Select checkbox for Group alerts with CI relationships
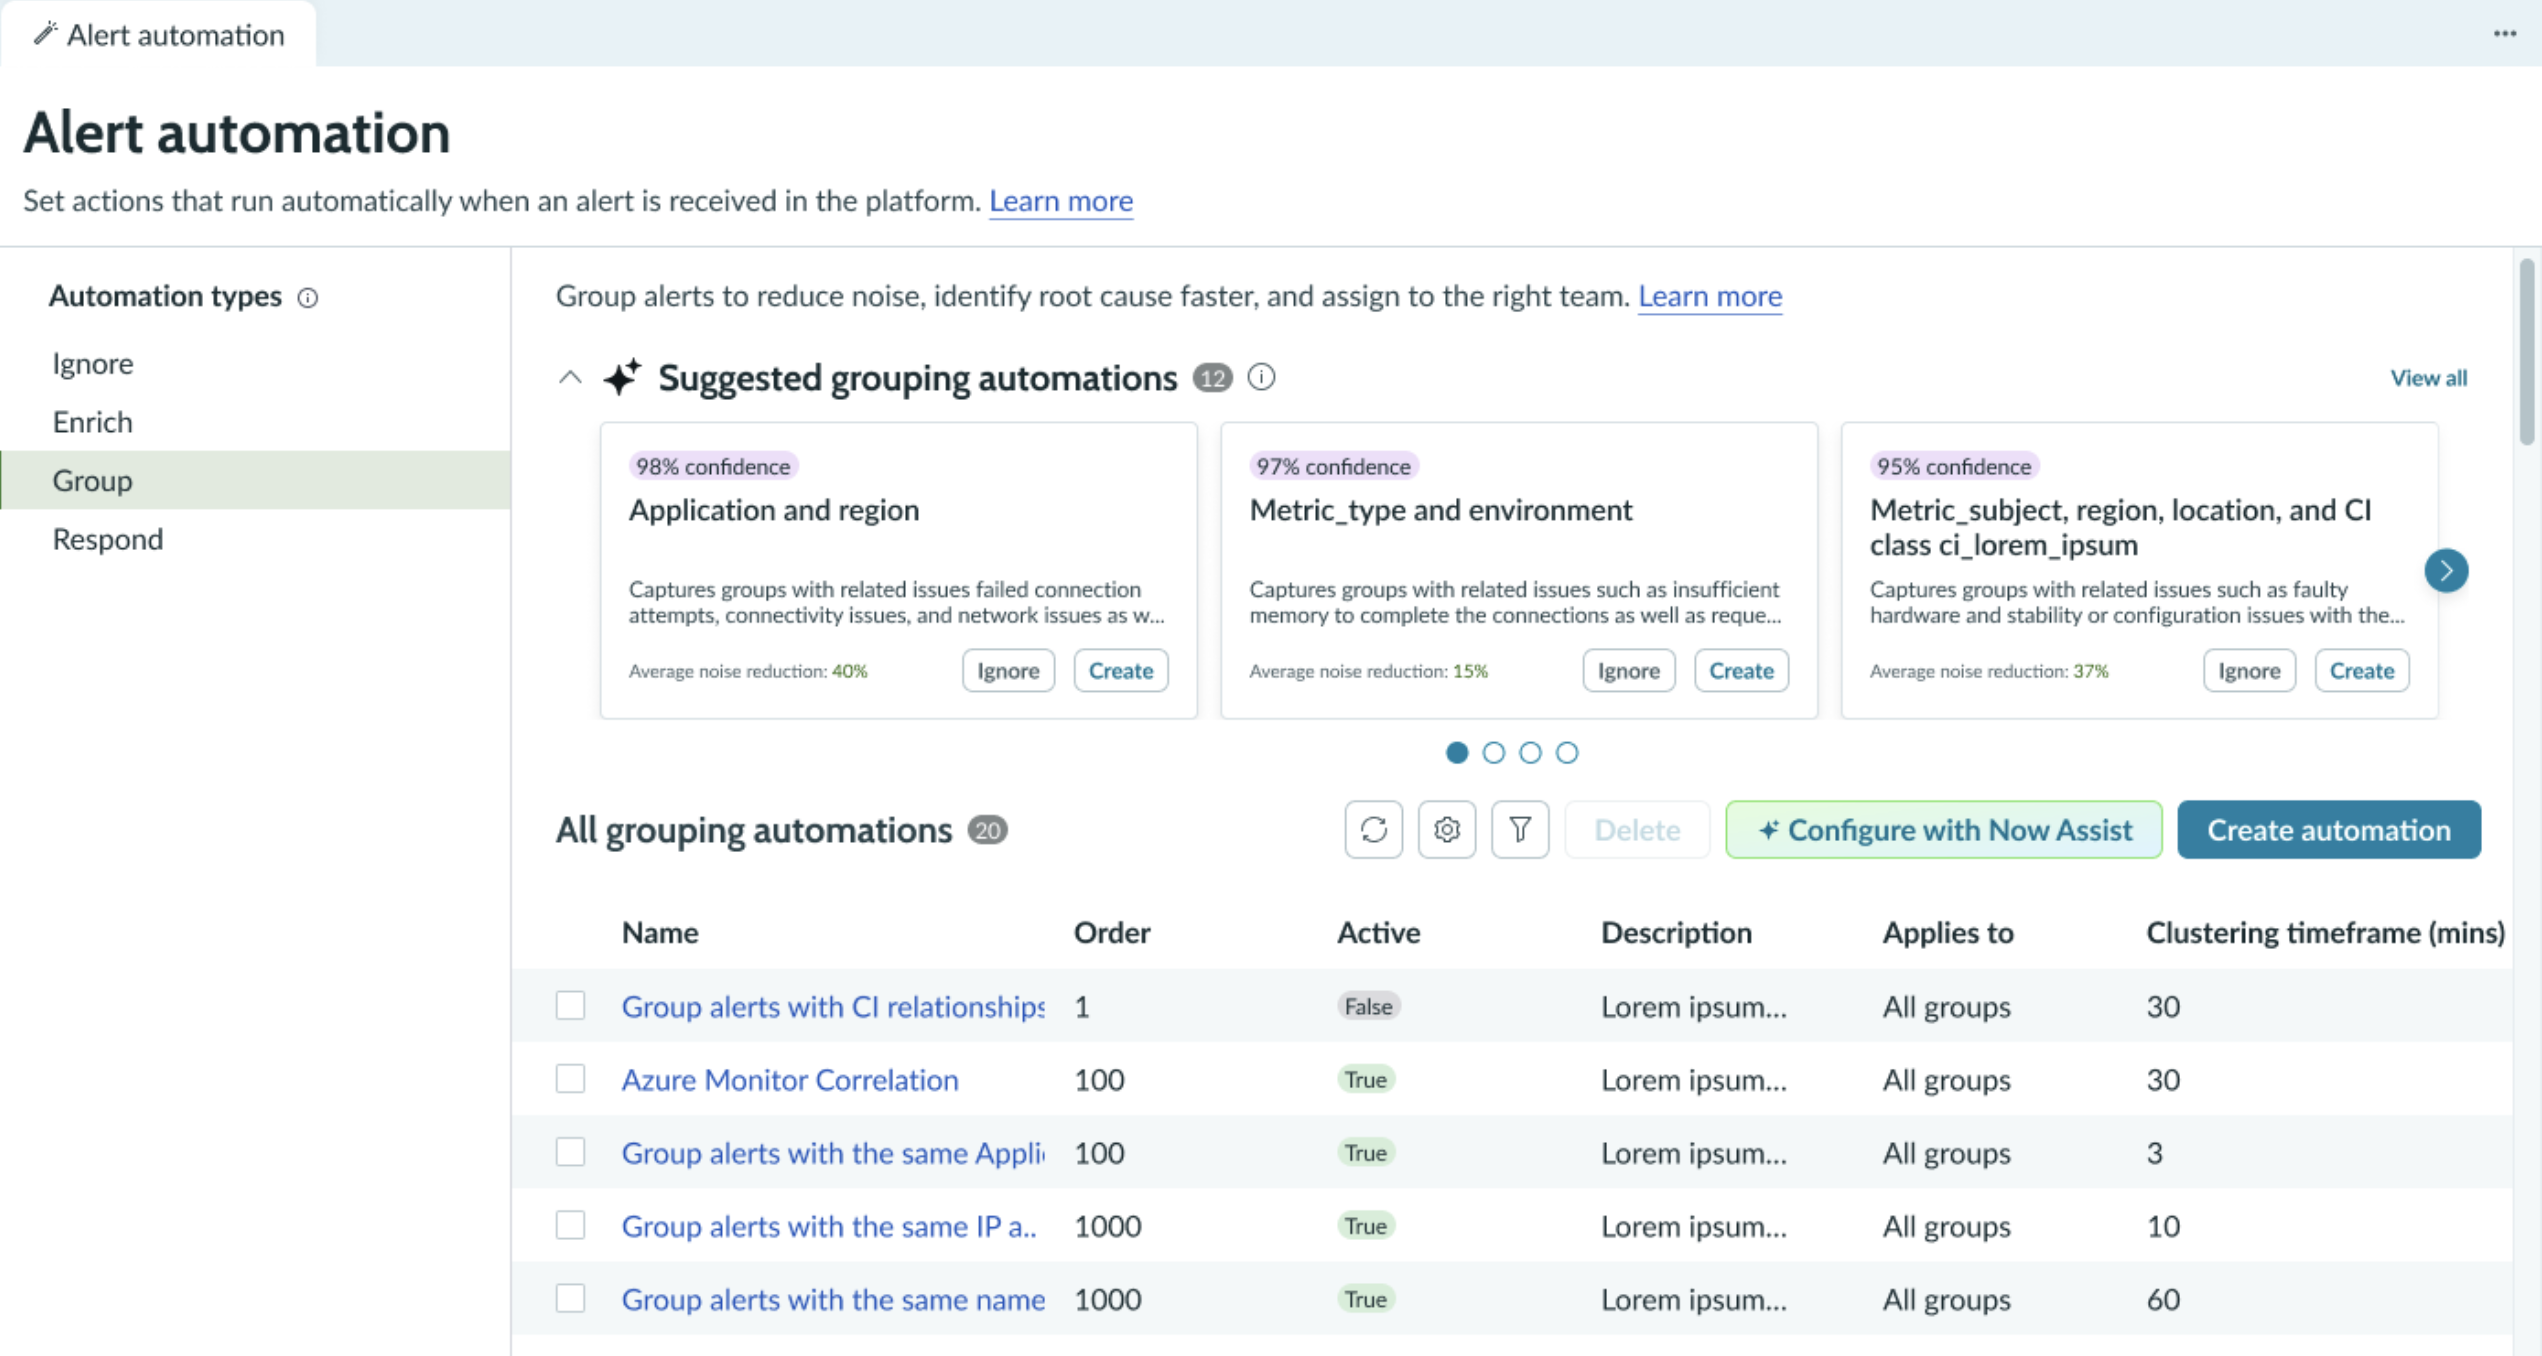The image size is (2542, 1356). tap(570, 1005)
